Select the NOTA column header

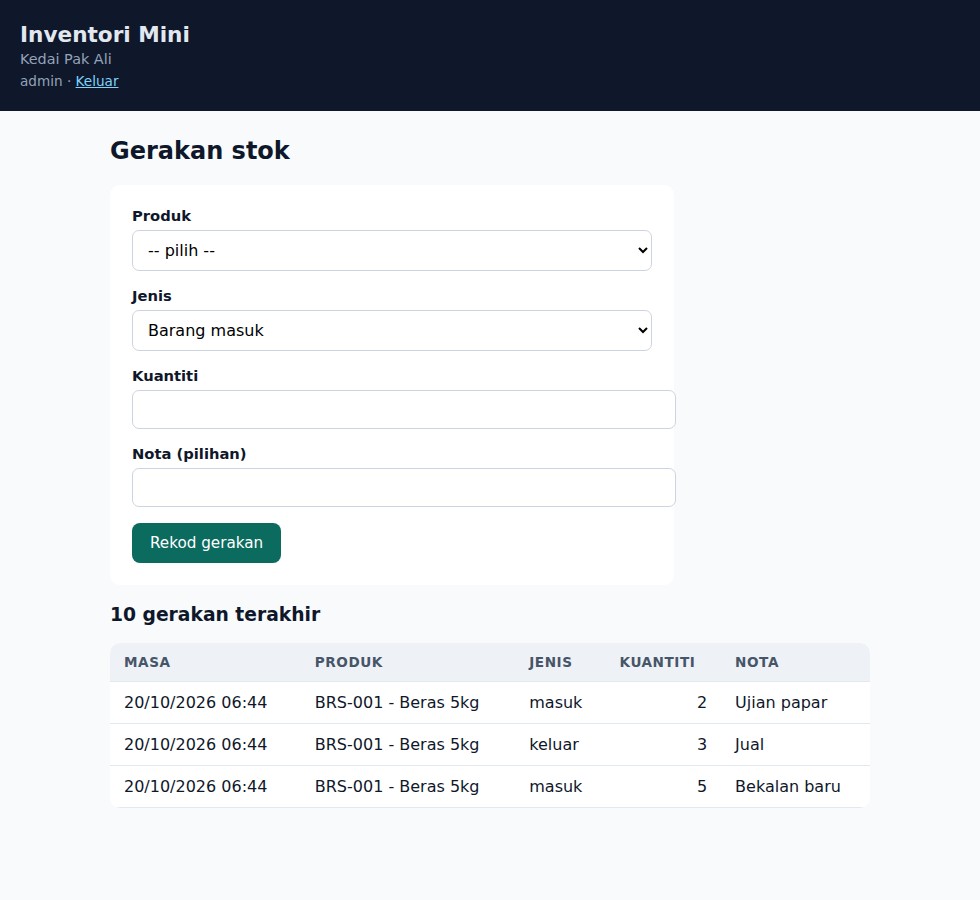[x=757, y=662]
